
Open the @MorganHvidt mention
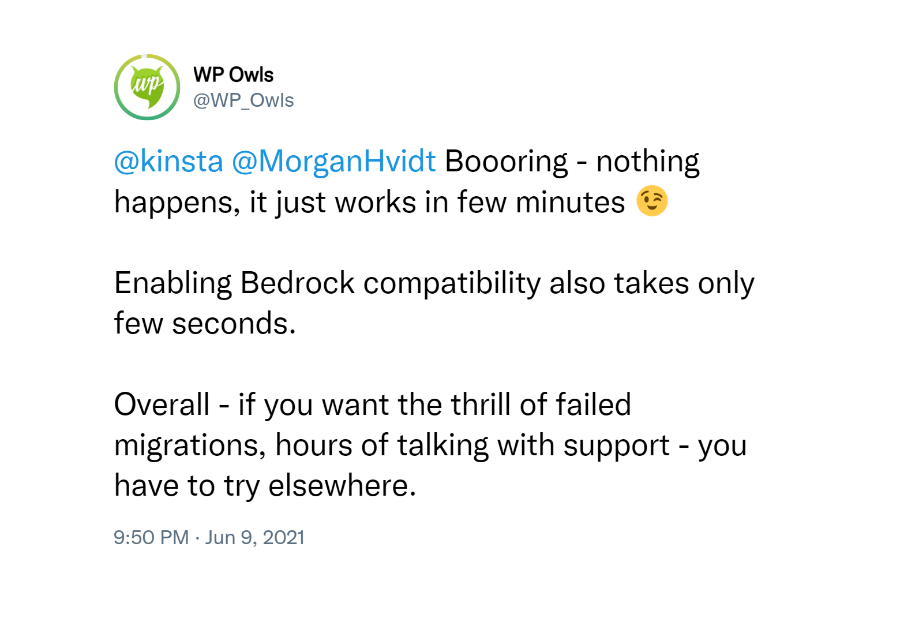tap(333, 161)
